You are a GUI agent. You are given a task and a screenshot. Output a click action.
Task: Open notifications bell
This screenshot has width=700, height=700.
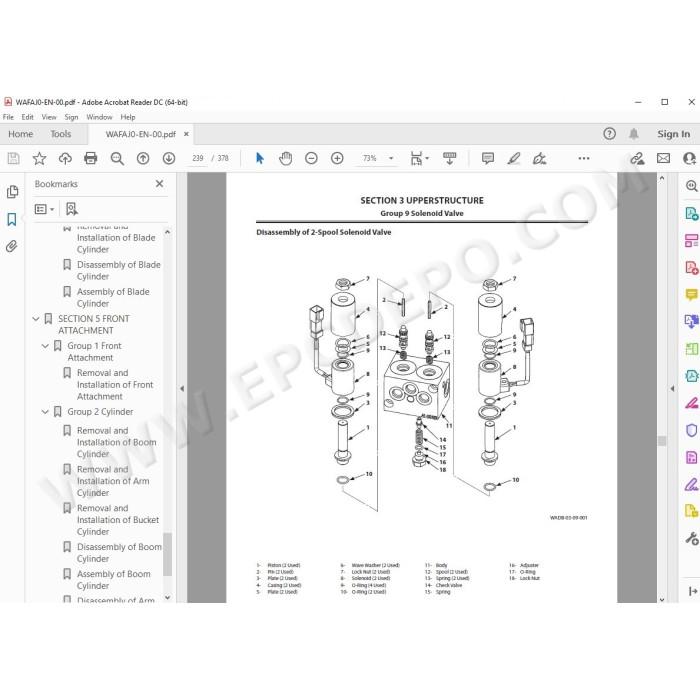coord(633,134)
